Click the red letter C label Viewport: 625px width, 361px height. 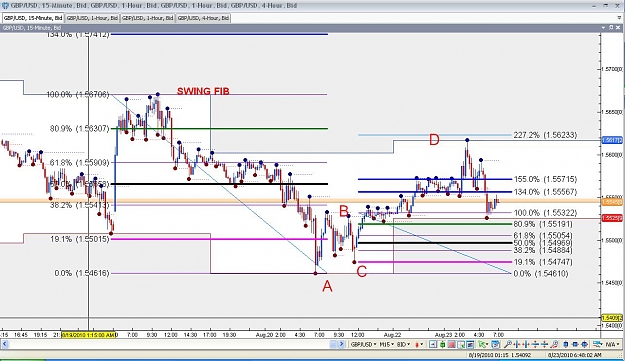(x=362, y=272)
